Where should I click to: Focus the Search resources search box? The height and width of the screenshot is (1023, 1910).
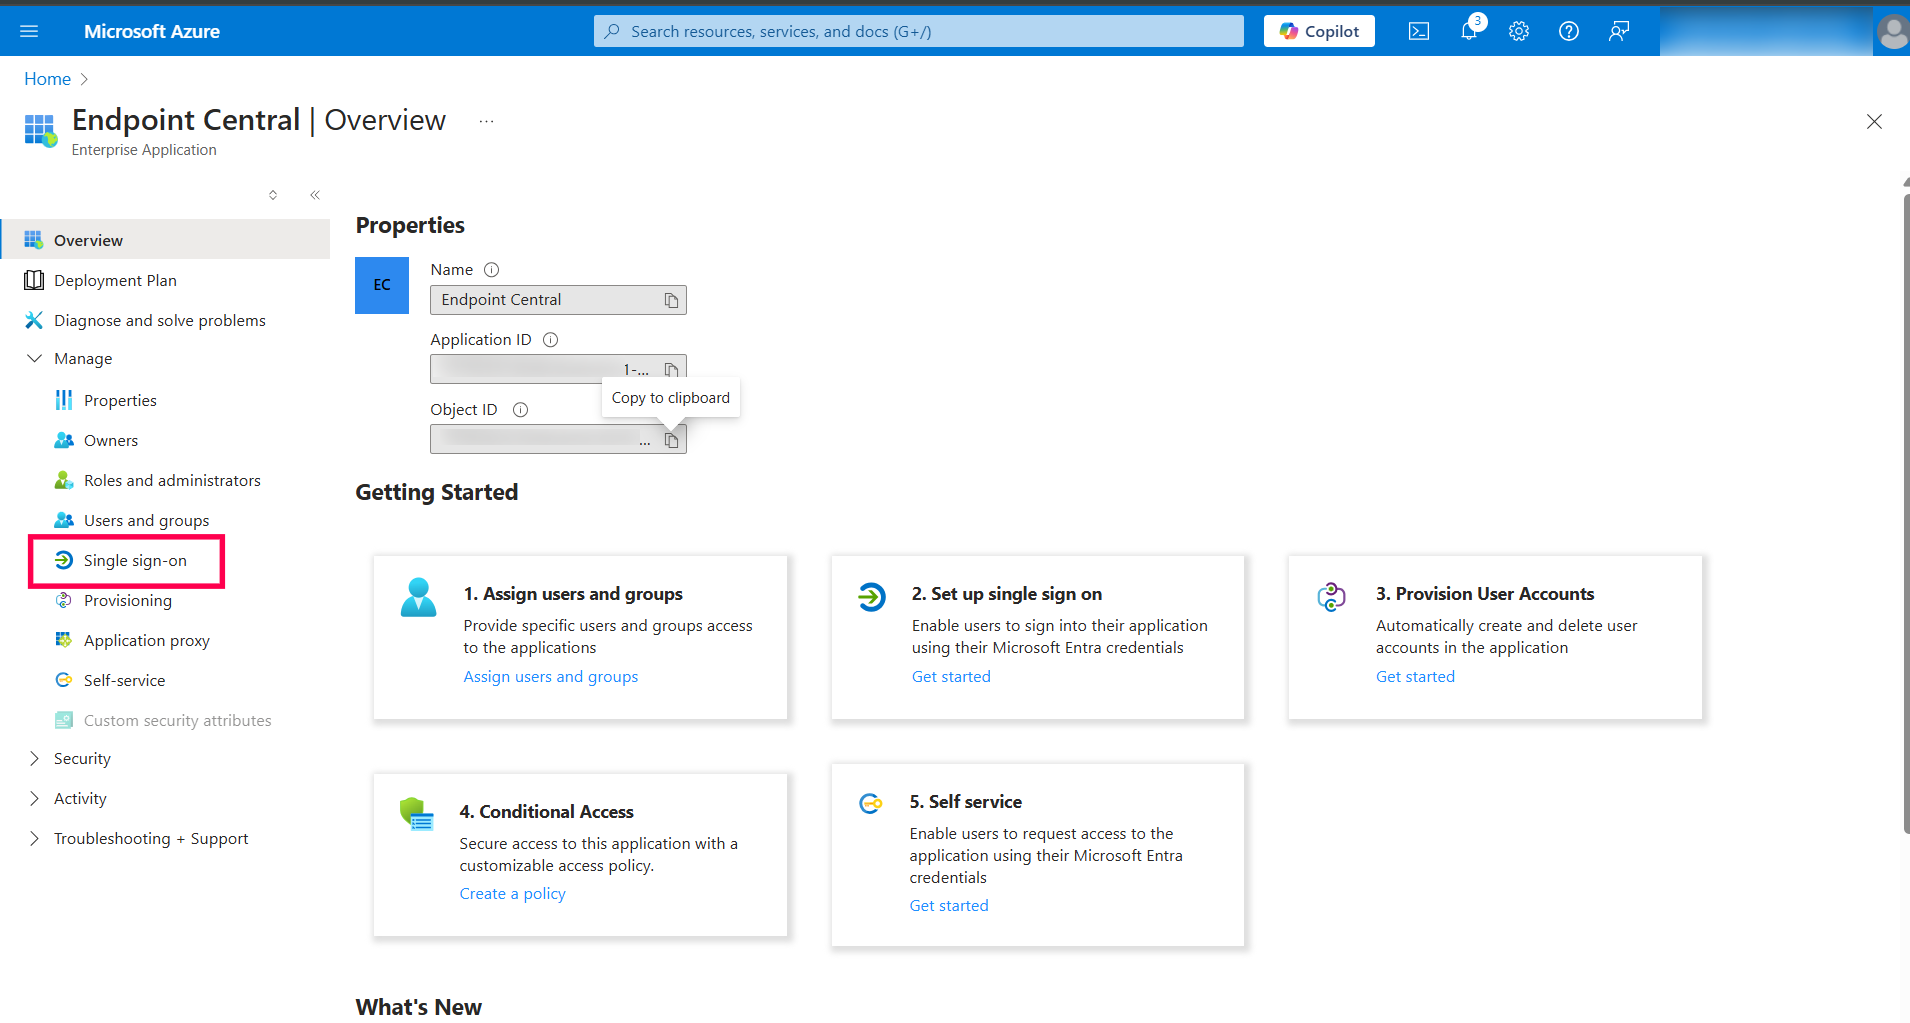pyautogui.click(x=919, y=31)
